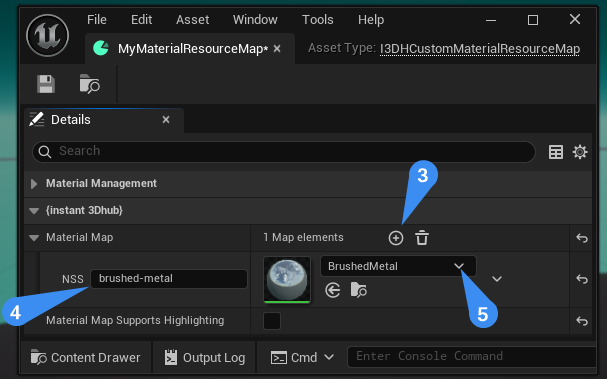Open Details panel settings gear

[x=580, y=152]
